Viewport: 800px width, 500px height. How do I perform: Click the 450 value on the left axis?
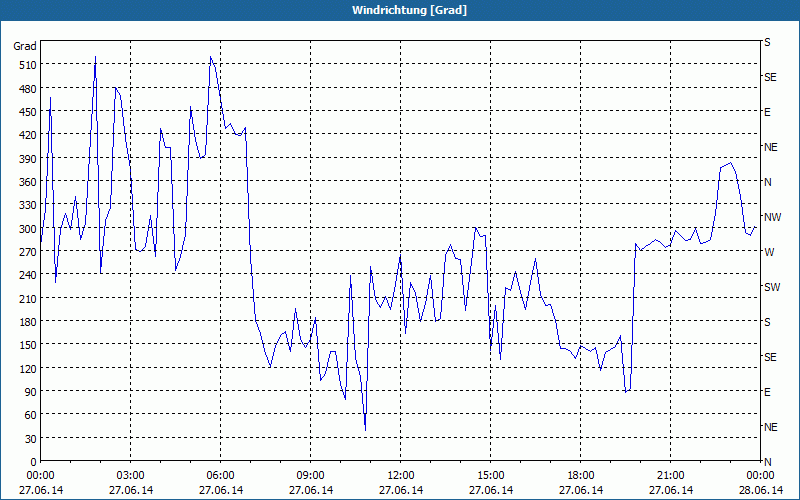point(28,112)
